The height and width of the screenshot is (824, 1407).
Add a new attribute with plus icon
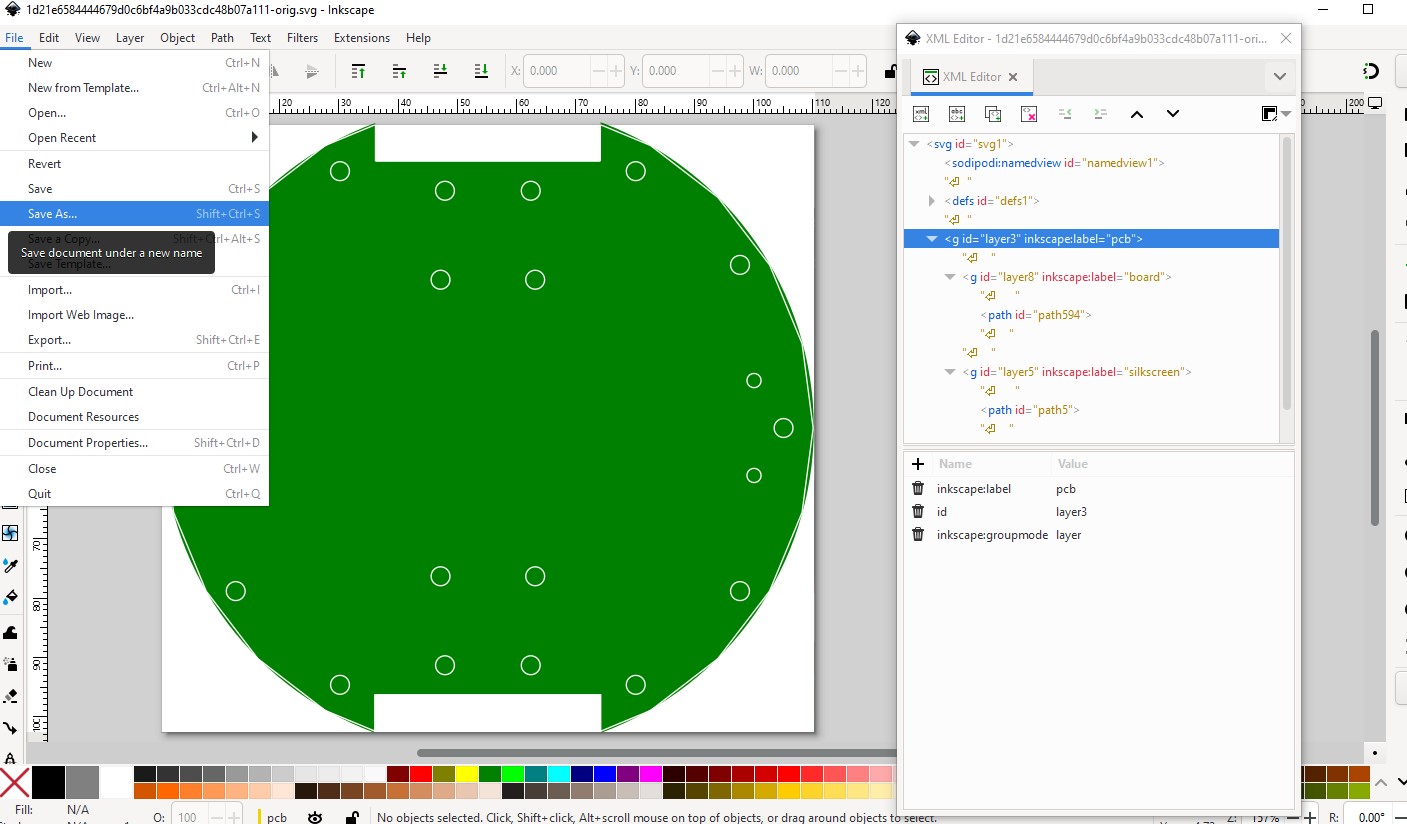point(918,464)
